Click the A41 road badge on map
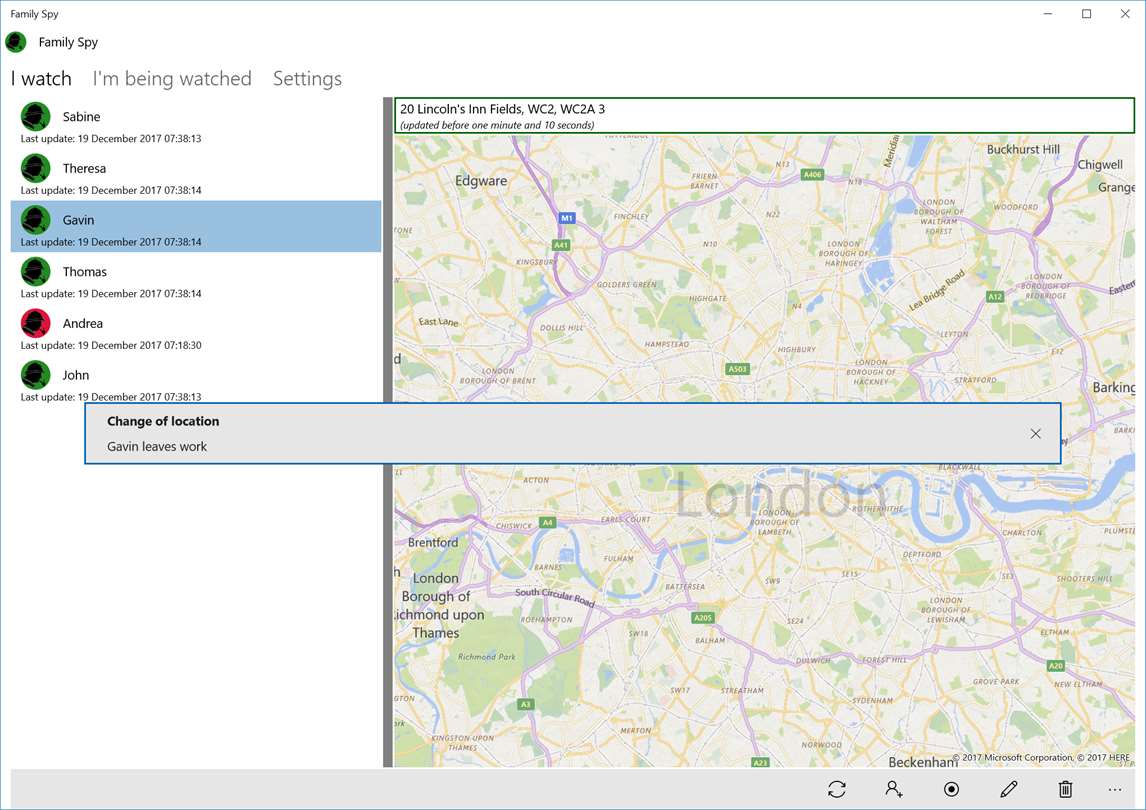The image size is (1146, 810). pyautogui.click(x=561, y=245)
